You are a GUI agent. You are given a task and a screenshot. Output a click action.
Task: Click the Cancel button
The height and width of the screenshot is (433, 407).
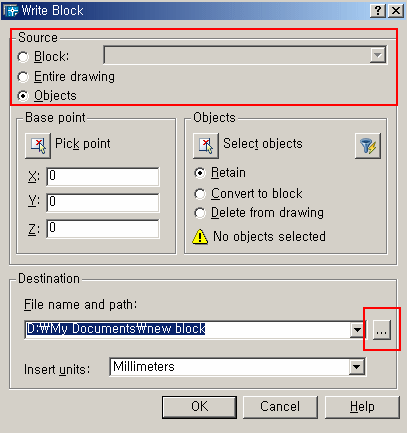pos(280,407)
